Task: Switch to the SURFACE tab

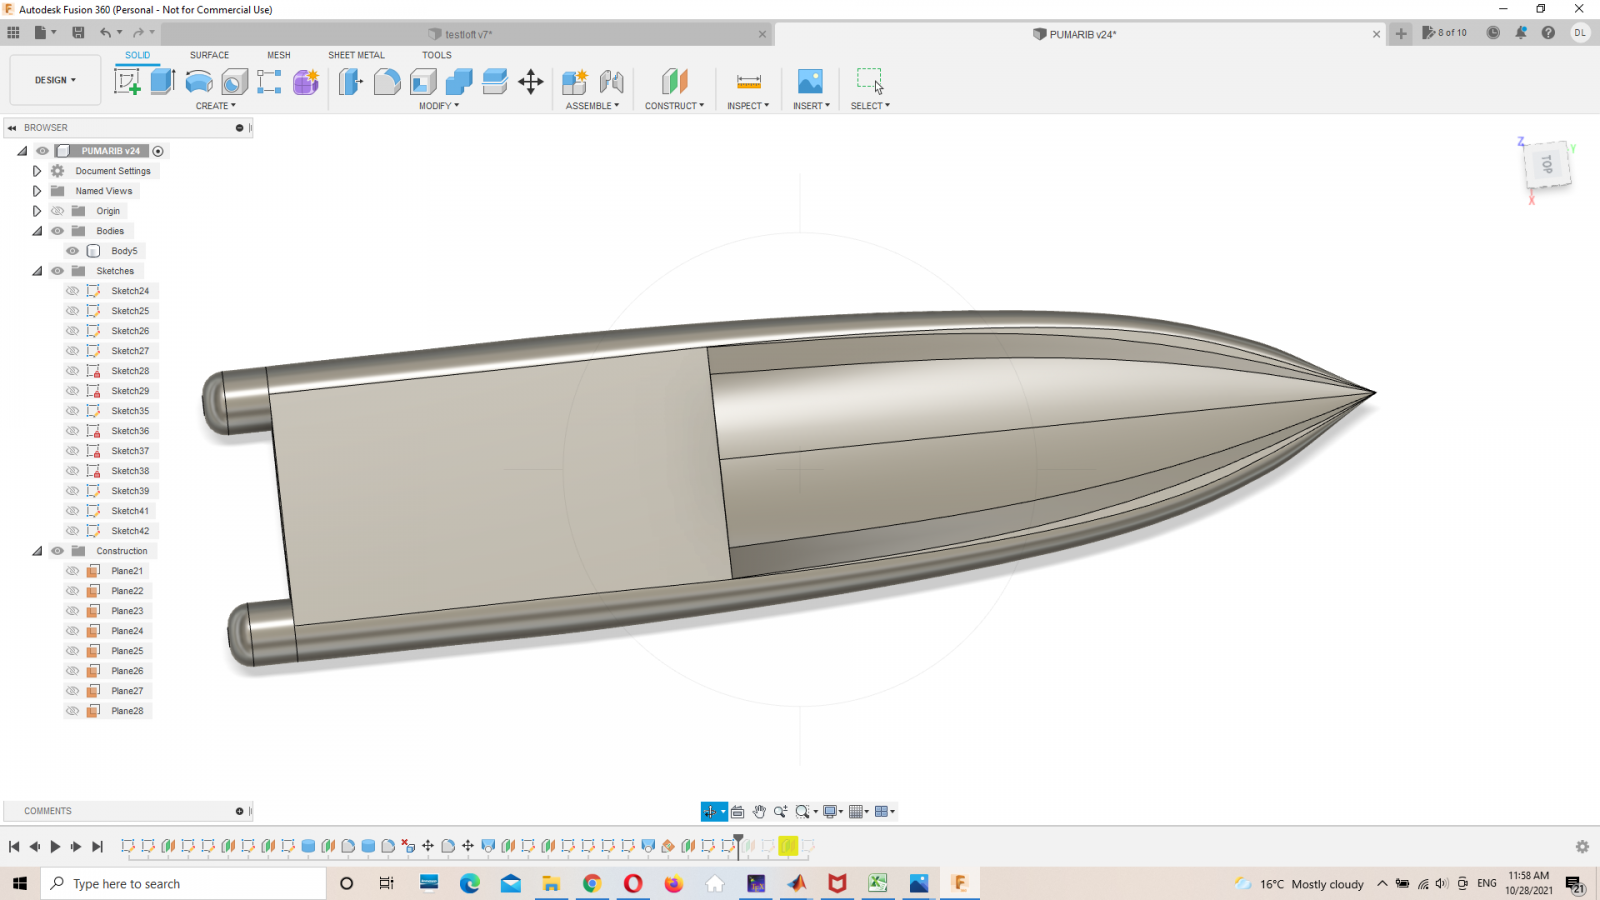Action: click(x=209, y=55)
